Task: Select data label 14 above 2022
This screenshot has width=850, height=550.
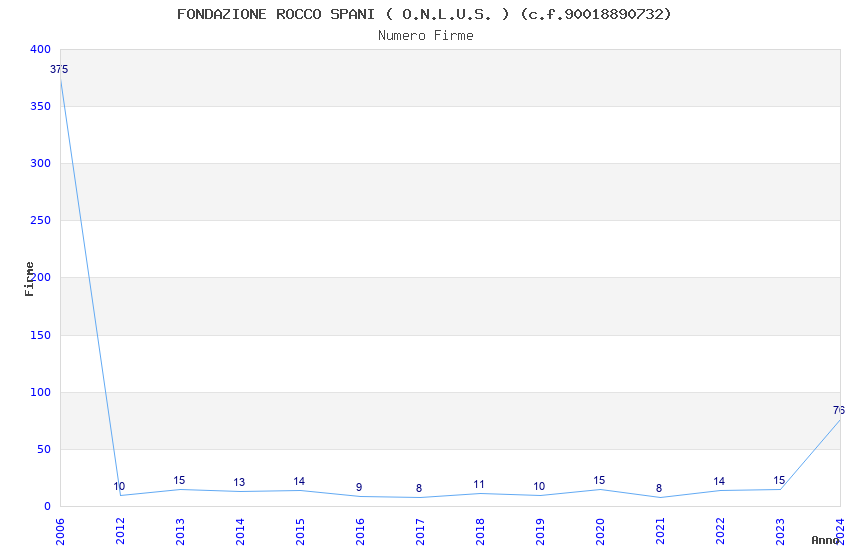Action: (x=719, y=481)
